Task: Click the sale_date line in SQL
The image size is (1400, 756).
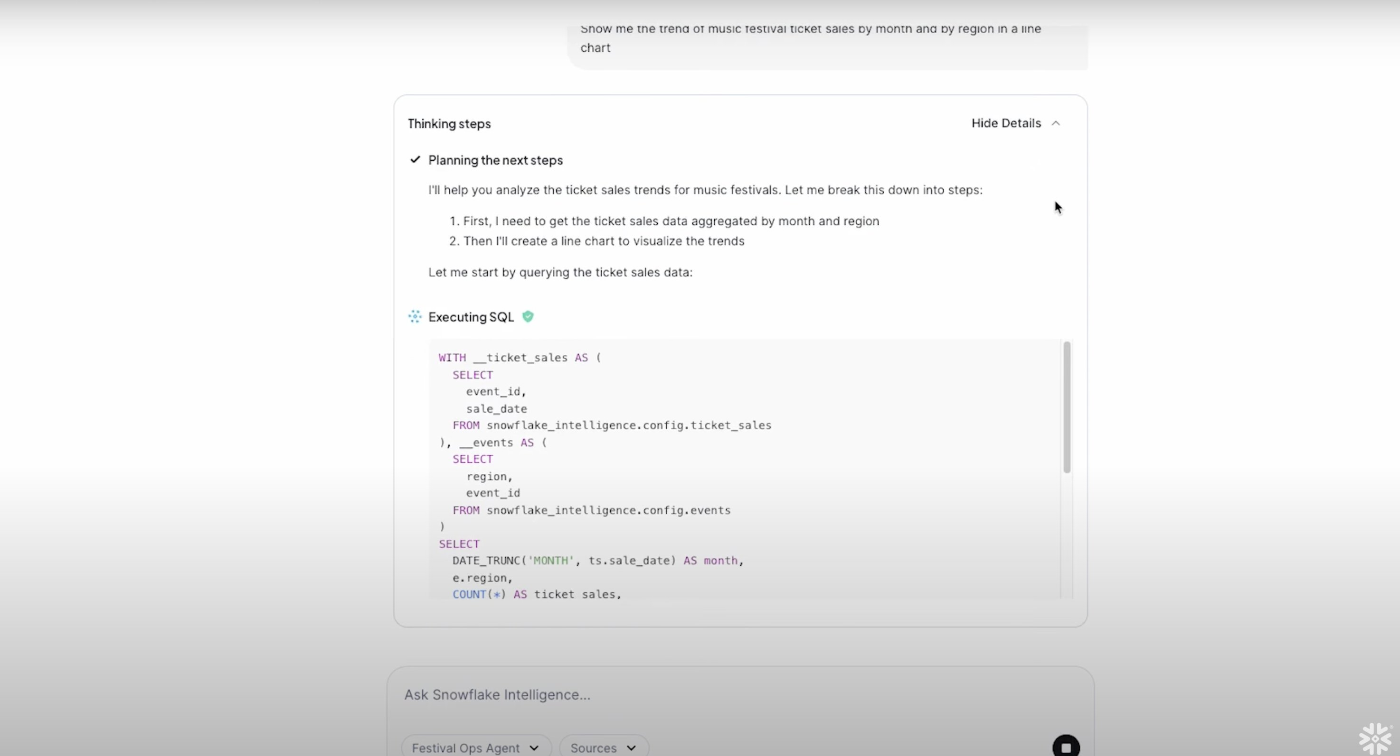Action: click(496, 408)
